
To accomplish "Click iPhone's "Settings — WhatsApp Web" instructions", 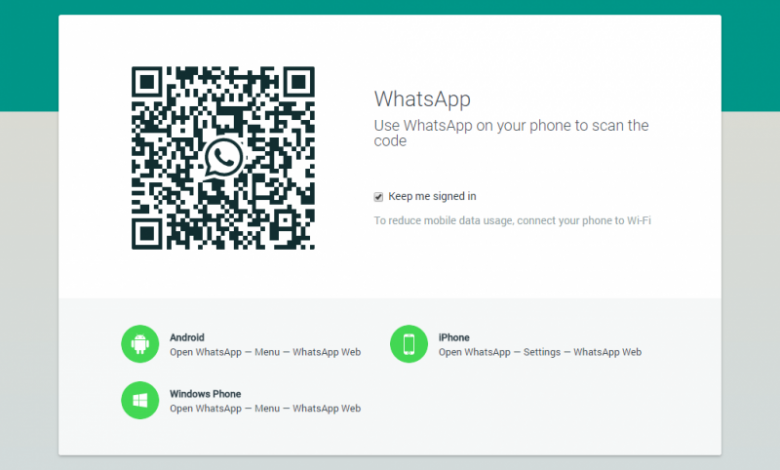I will coord(540,352).
